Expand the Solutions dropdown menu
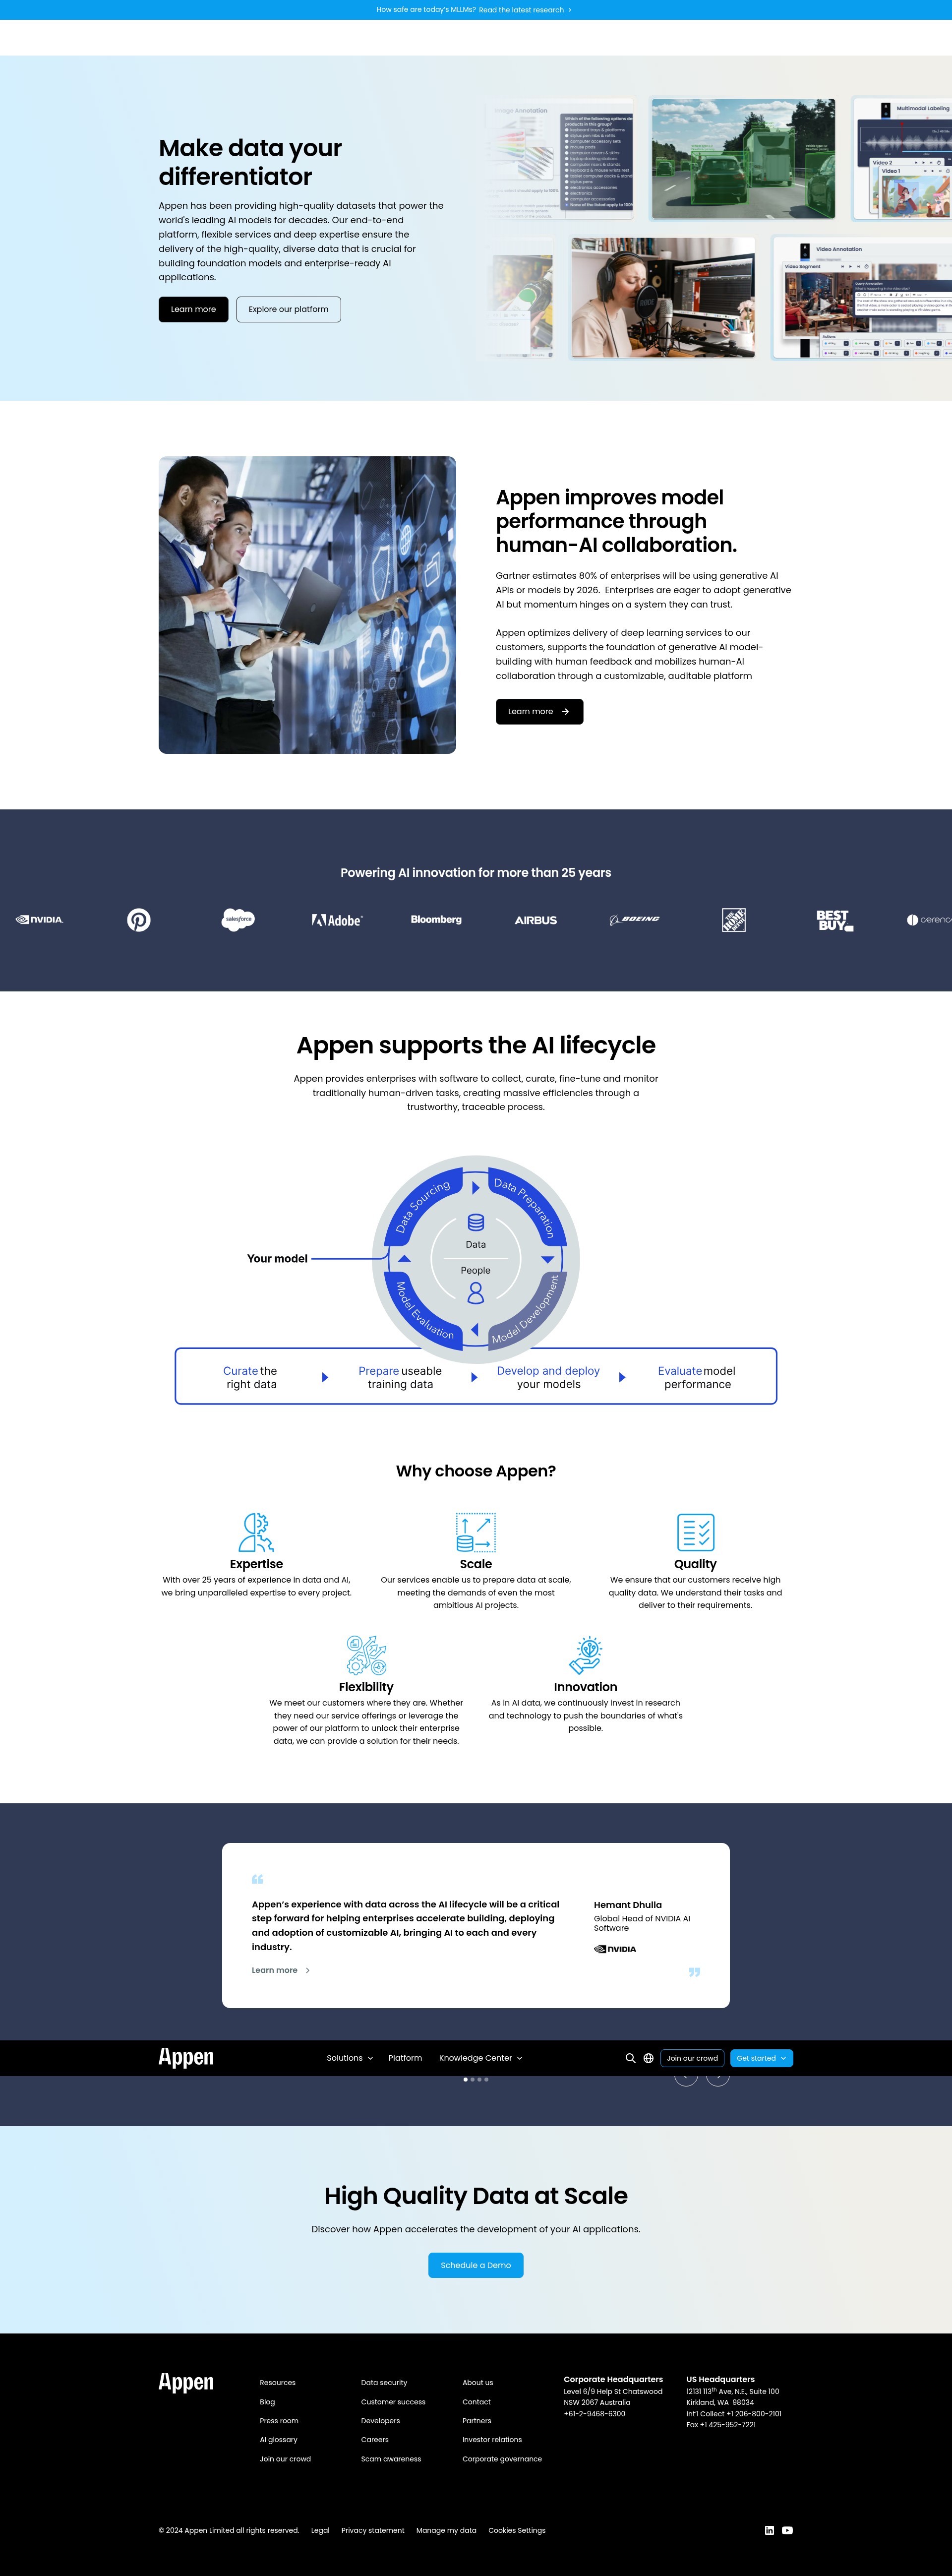952x2576 pixels. coord(349,2058)
